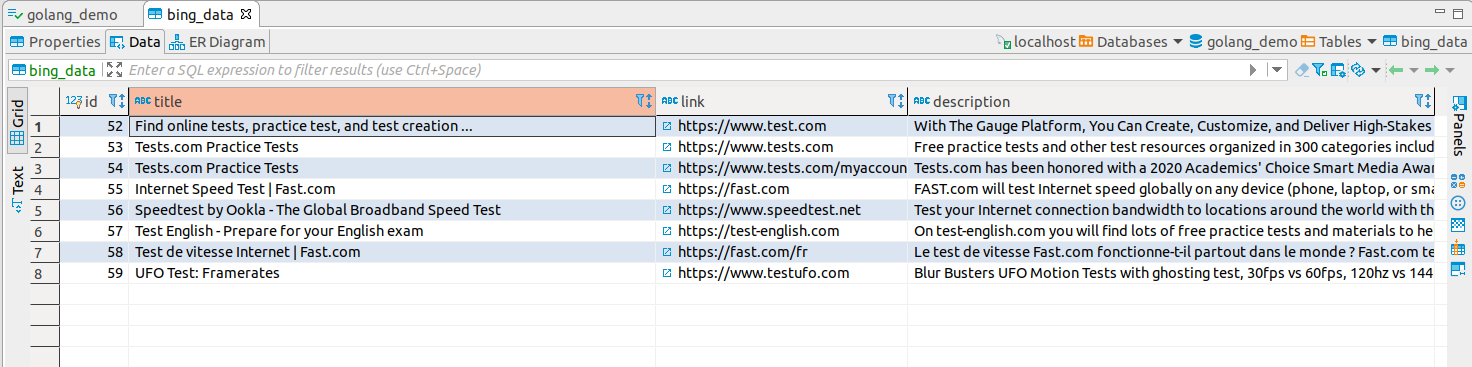The image size is (1472, 367).
Task: Click the green forward navigation arrow
Action: (1432, 70)
